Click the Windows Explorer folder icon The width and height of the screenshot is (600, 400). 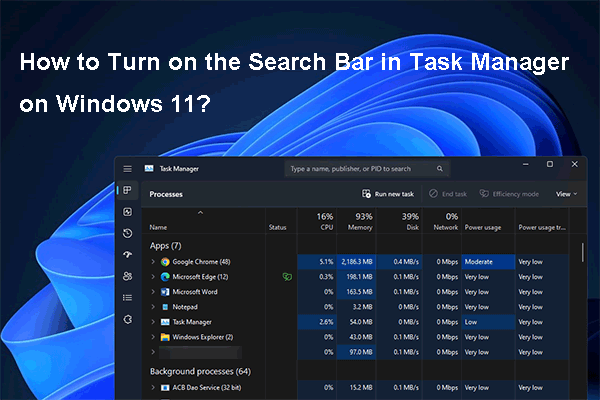pyautogui.click(x=165, y=337)
